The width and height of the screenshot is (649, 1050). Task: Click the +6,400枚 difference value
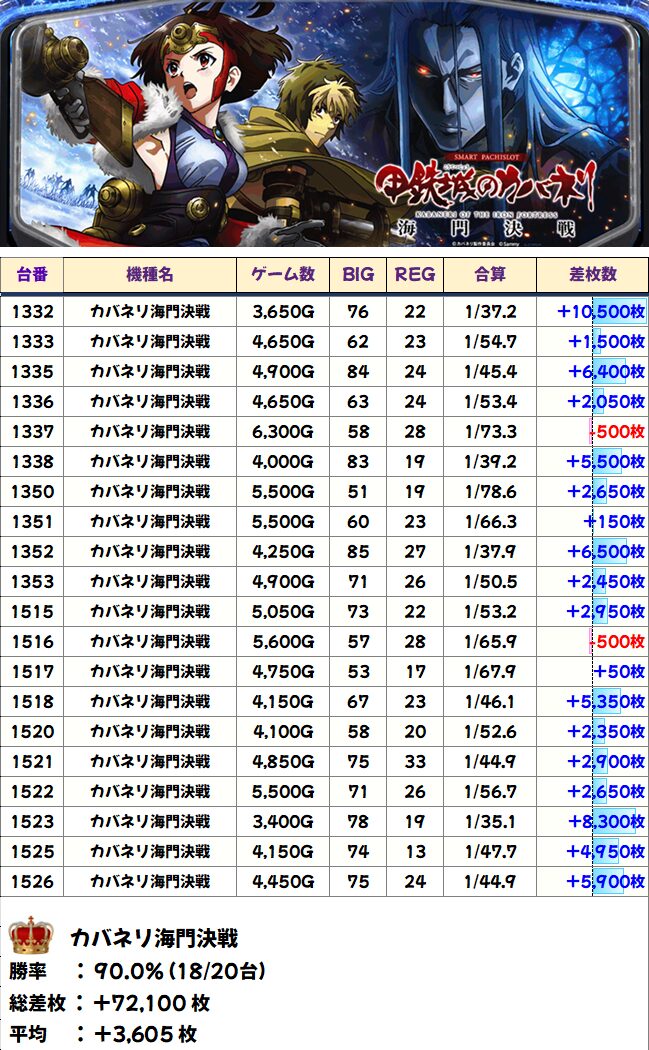tap(606, 372)
